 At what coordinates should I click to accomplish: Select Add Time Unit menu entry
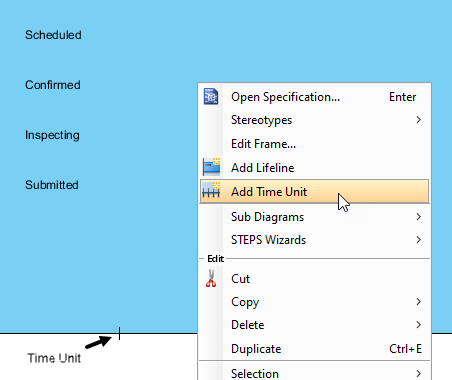coord(314,192)
